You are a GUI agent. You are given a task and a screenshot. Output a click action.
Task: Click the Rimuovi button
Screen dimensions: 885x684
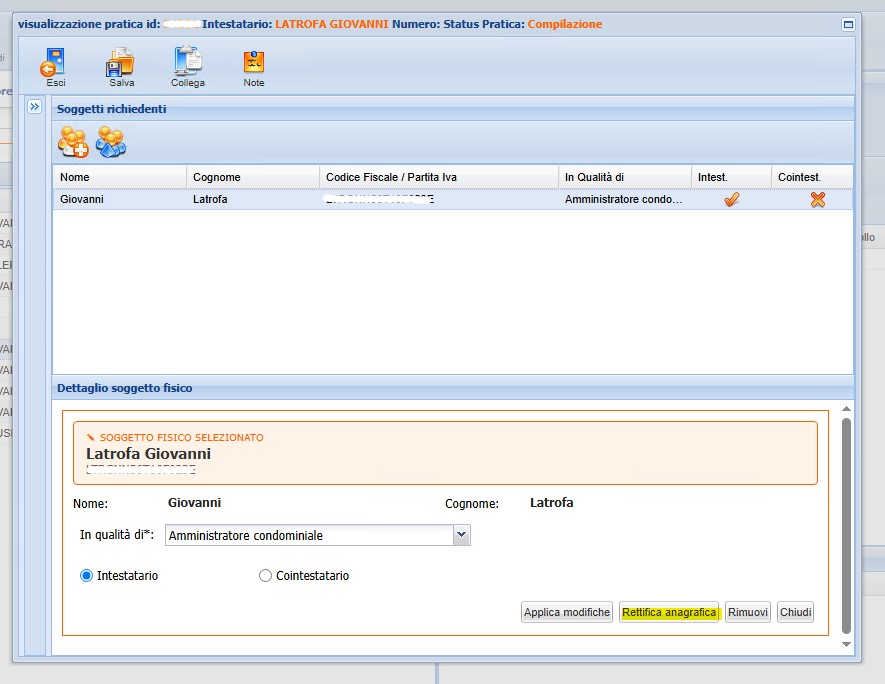(748, 612)
